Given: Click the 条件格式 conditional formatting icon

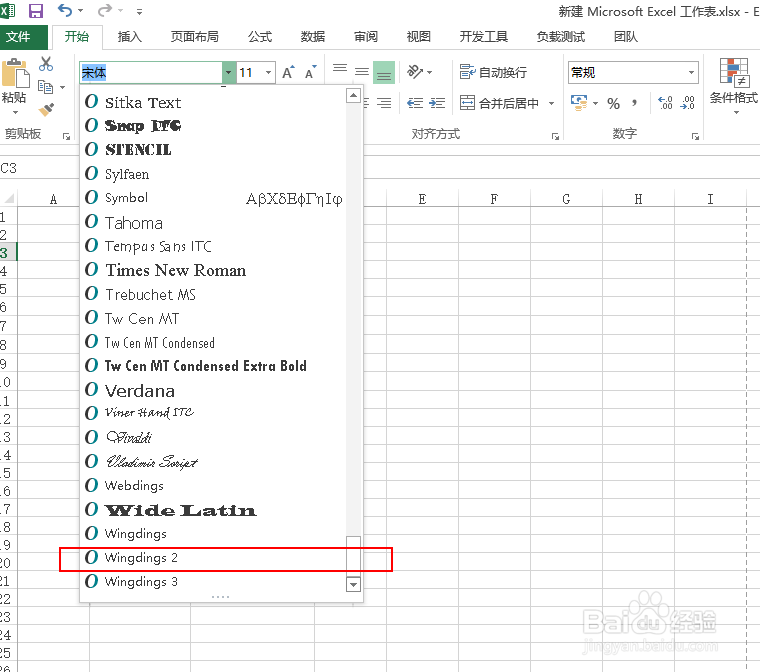Looking at the screenshot, I should point(734,73).
